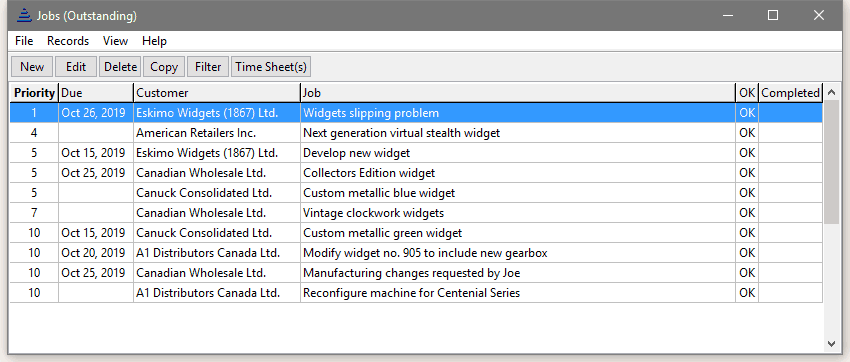
Task: Click priority 1 cell in highlighted row
Action: pos(35,113)
